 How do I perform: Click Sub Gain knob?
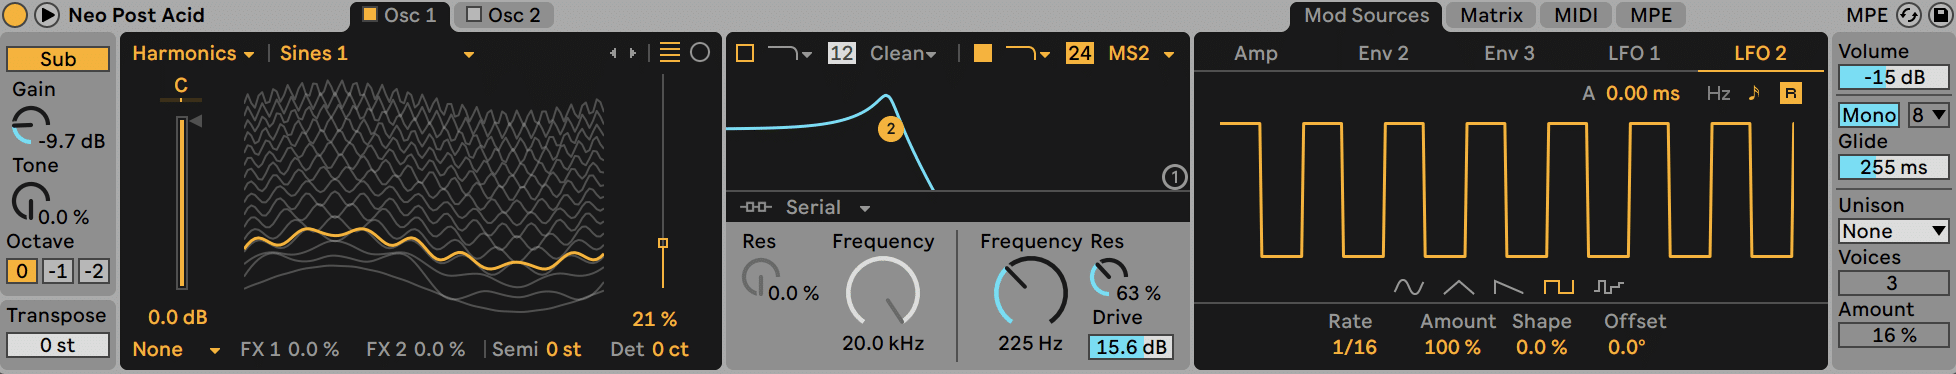click(30, 126)
